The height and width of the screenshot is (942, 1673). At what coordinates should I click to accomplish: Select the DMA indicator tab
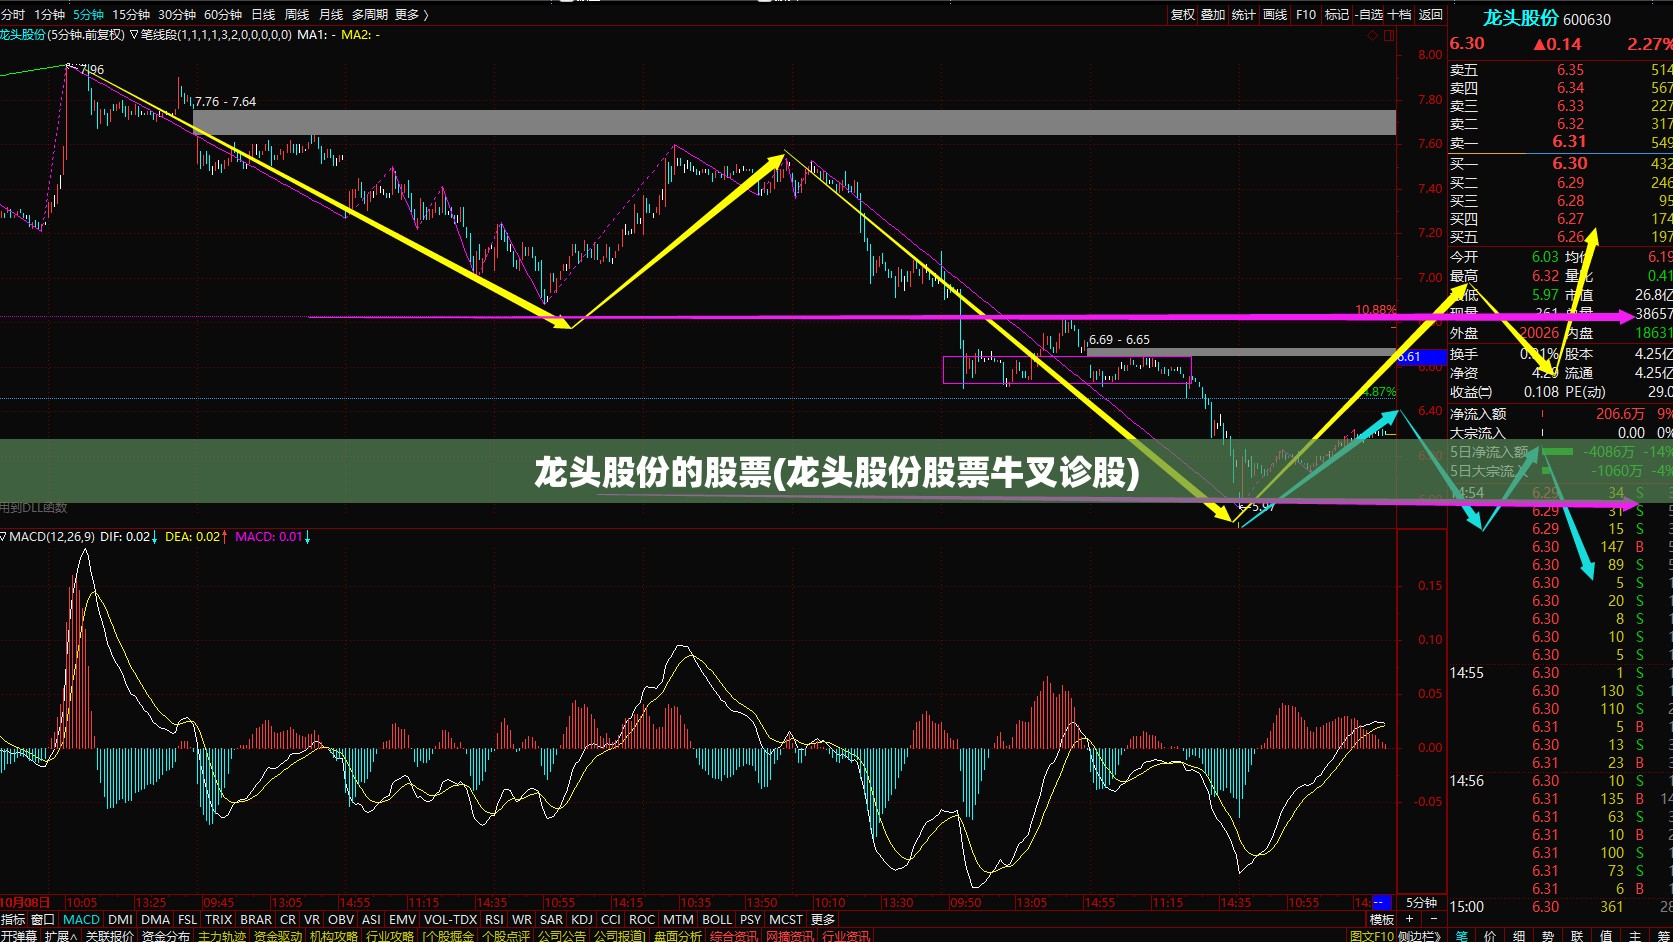click(155, 919)
